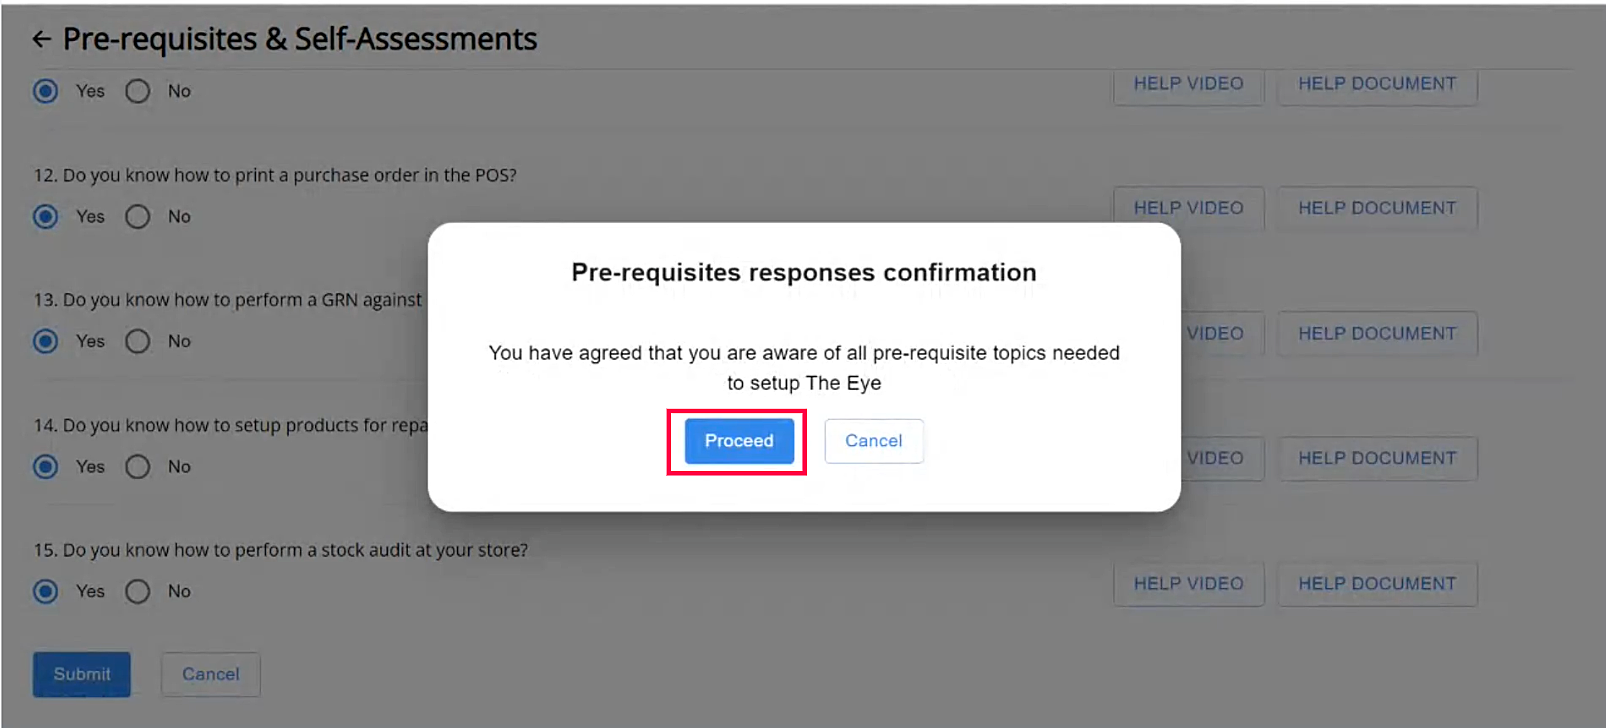Screen dimensions: 1606x728
Task: Open Help Document for question 13 GRN
Action: (1377, 333)
